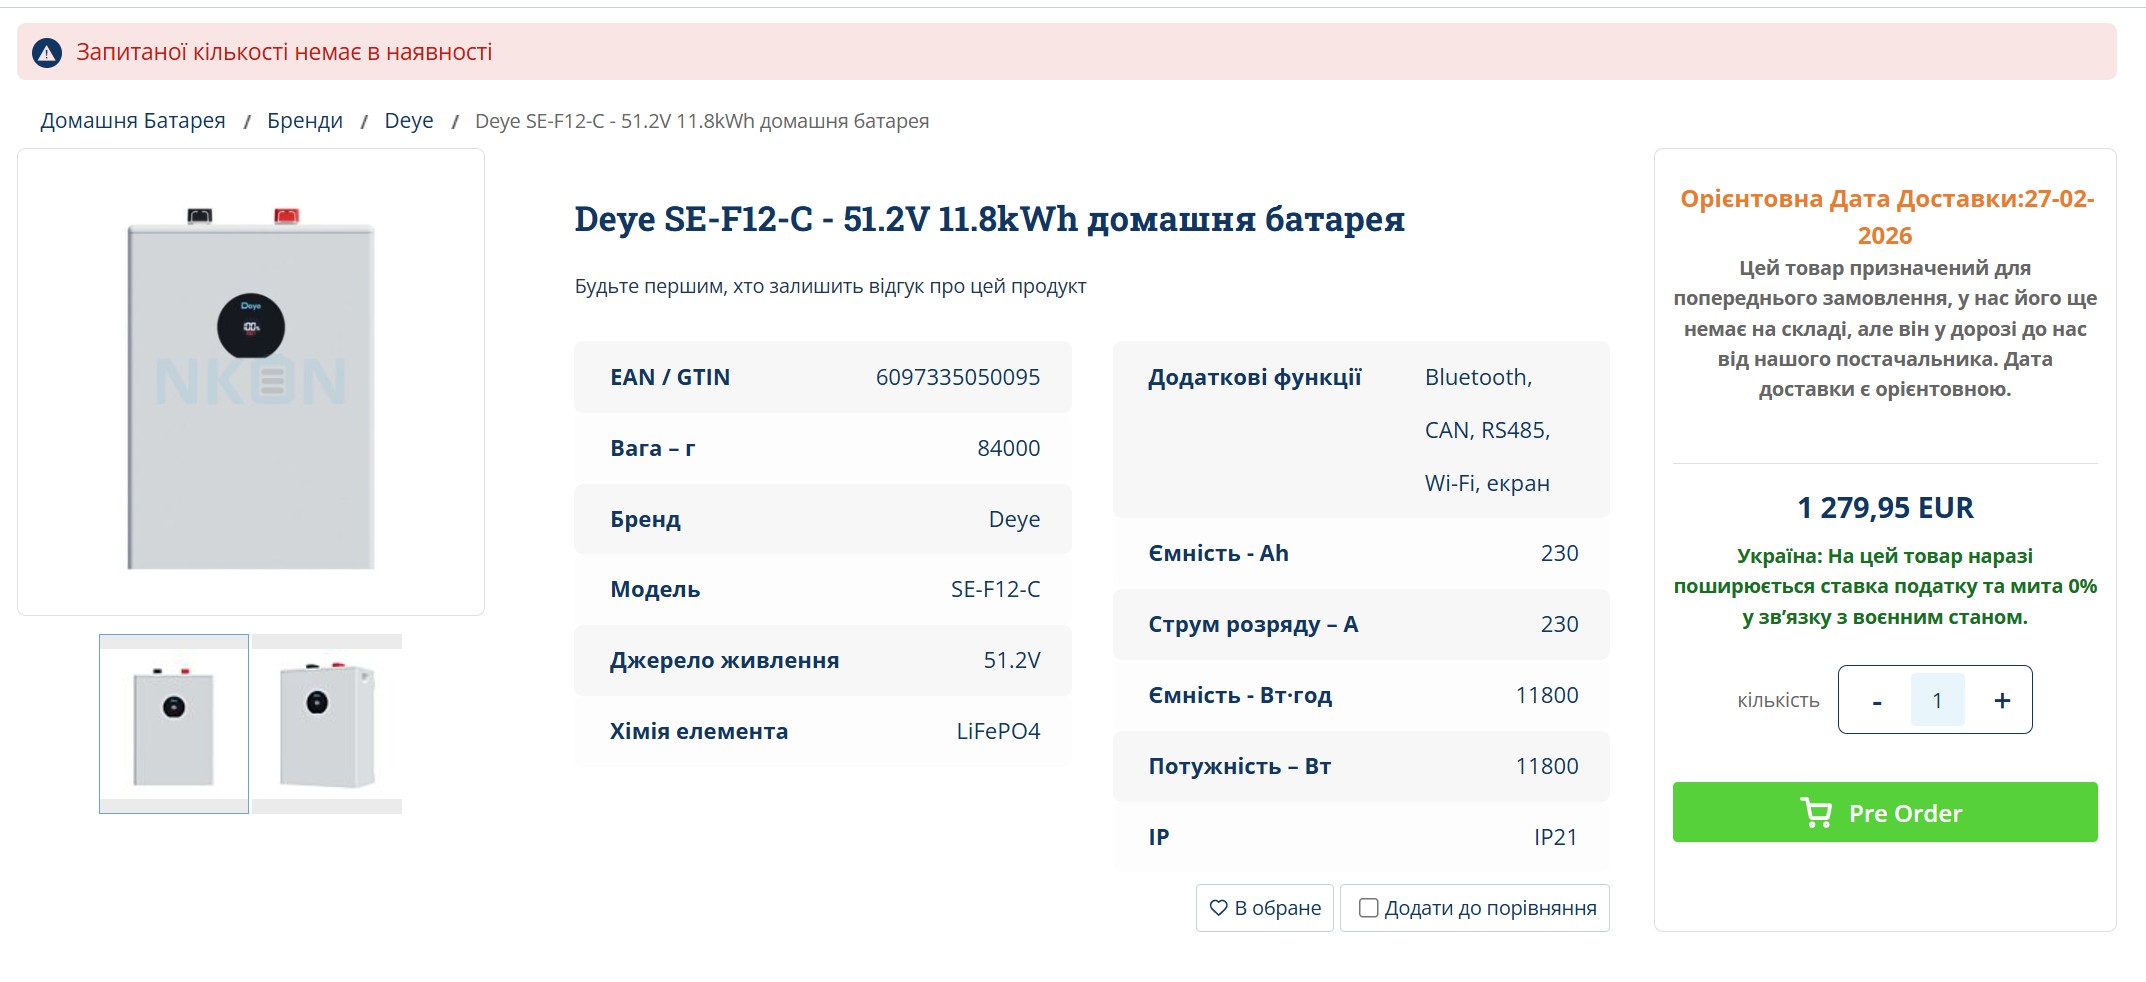2146x982 pixels.
Task: Open the 'Домашня Батарея' breadcrumb link
Action: click(x=133, y=121)
